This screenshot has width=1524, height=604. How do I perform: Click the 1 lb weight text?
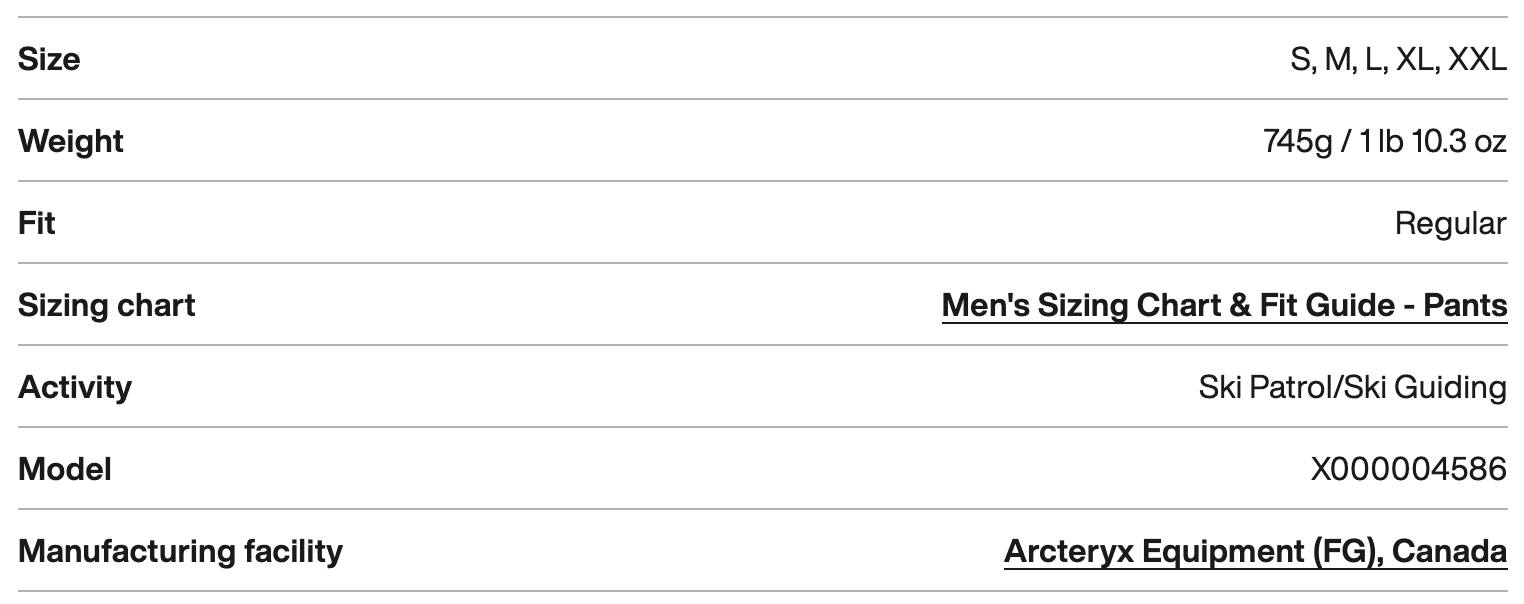pyautogui.click(x=1382, y=141)
